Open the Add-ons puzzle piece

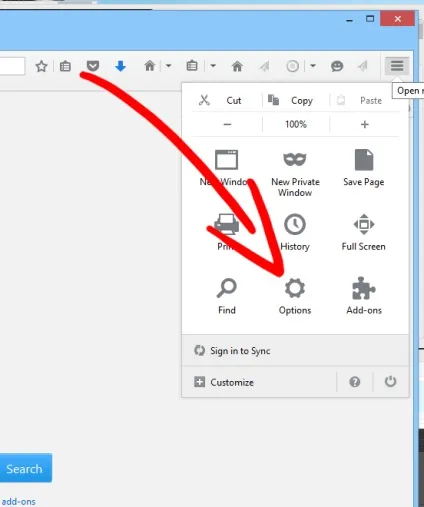[364, 288]
